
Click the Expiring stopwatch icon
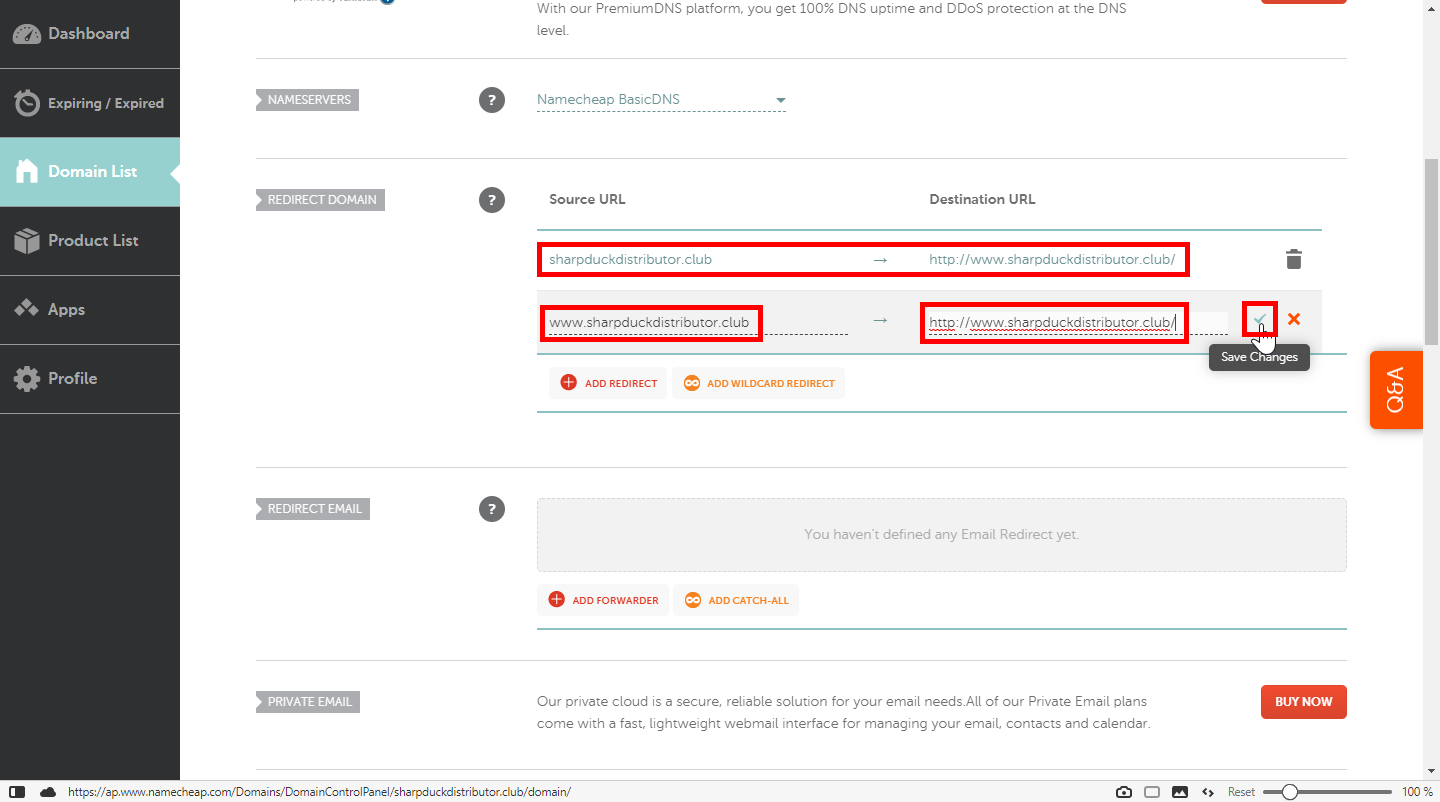click(x=27, y=103)
